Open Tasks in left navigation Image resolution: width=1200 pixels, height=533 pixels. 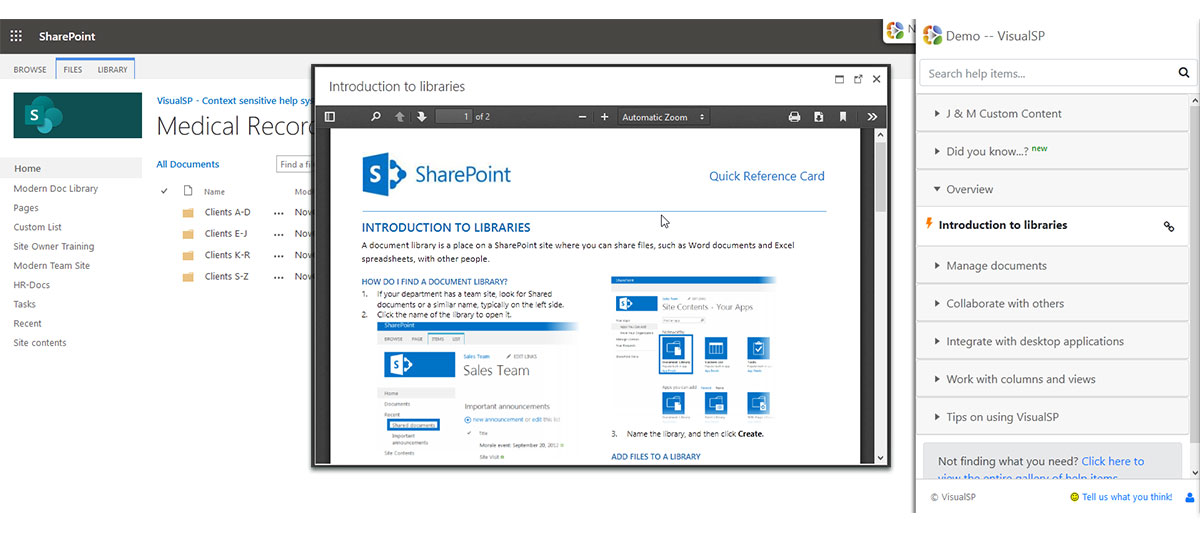coord(24,304)
